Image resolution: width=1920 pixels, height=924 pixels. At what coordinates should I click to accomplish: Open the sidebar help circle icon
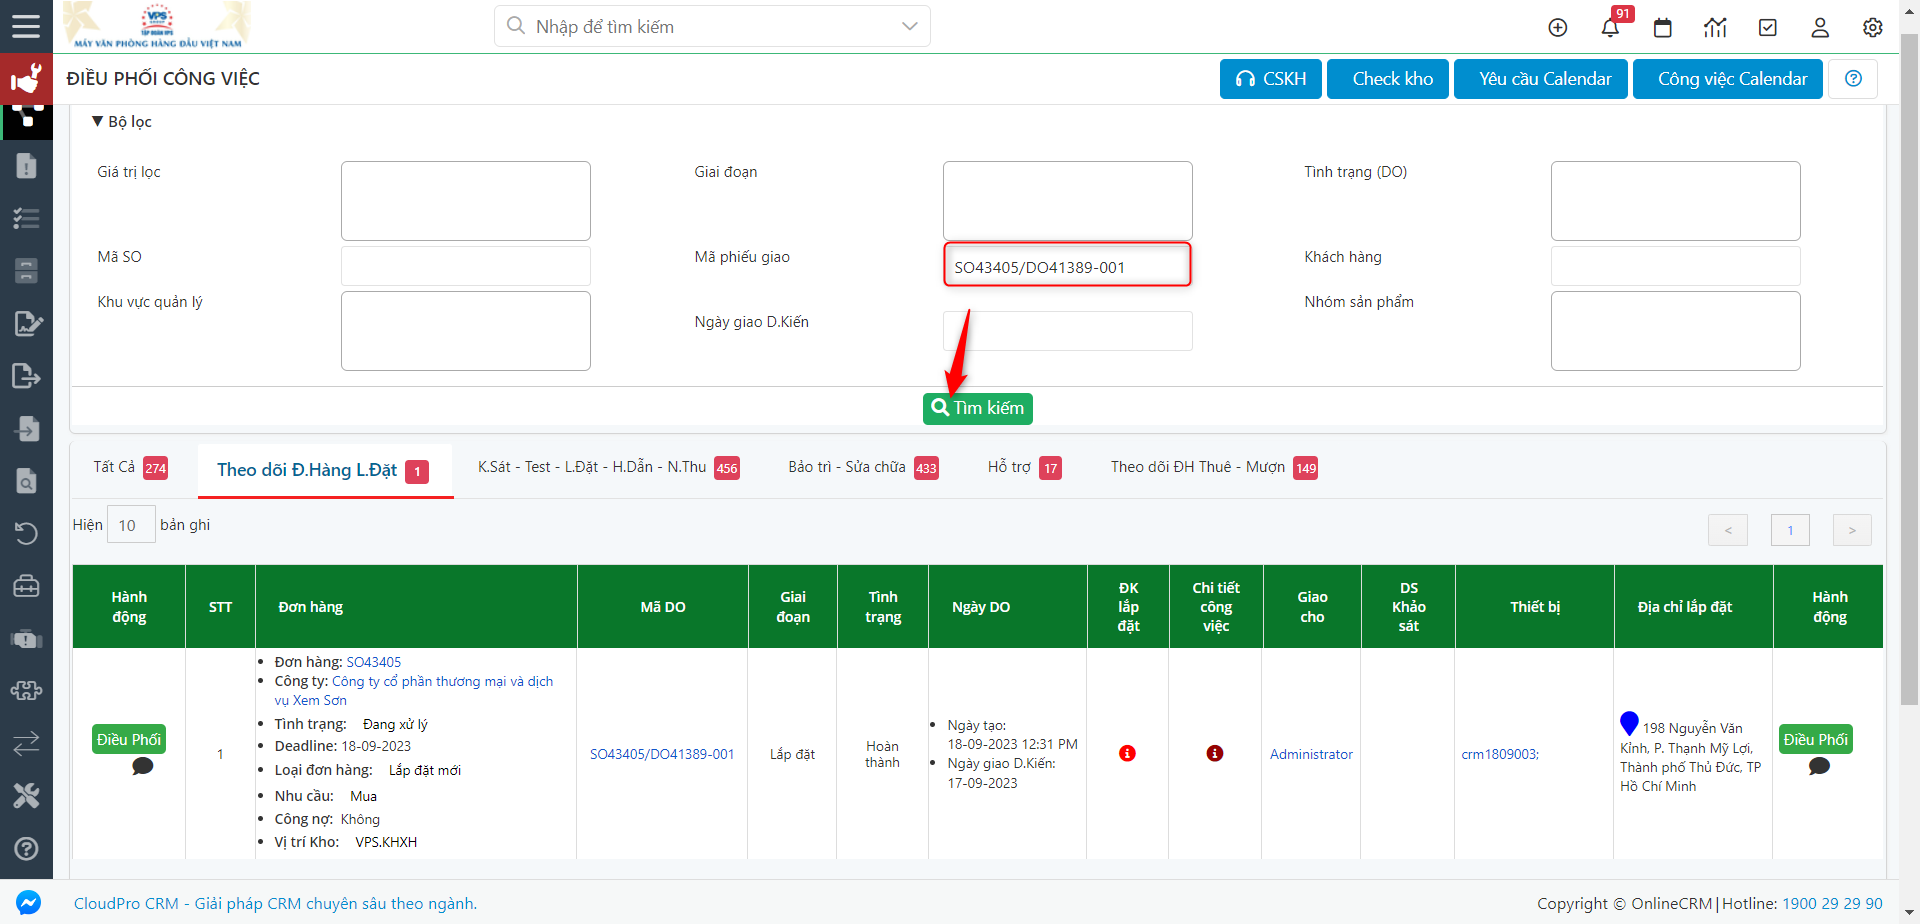pos(26,848)
